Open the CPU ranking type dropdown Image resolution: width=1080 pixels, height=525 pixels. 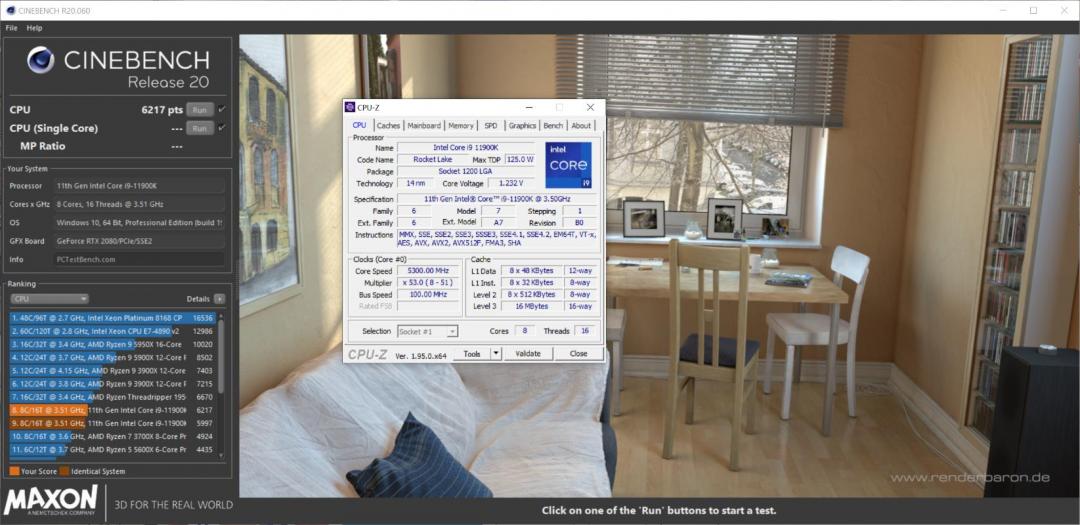(49, 299)
